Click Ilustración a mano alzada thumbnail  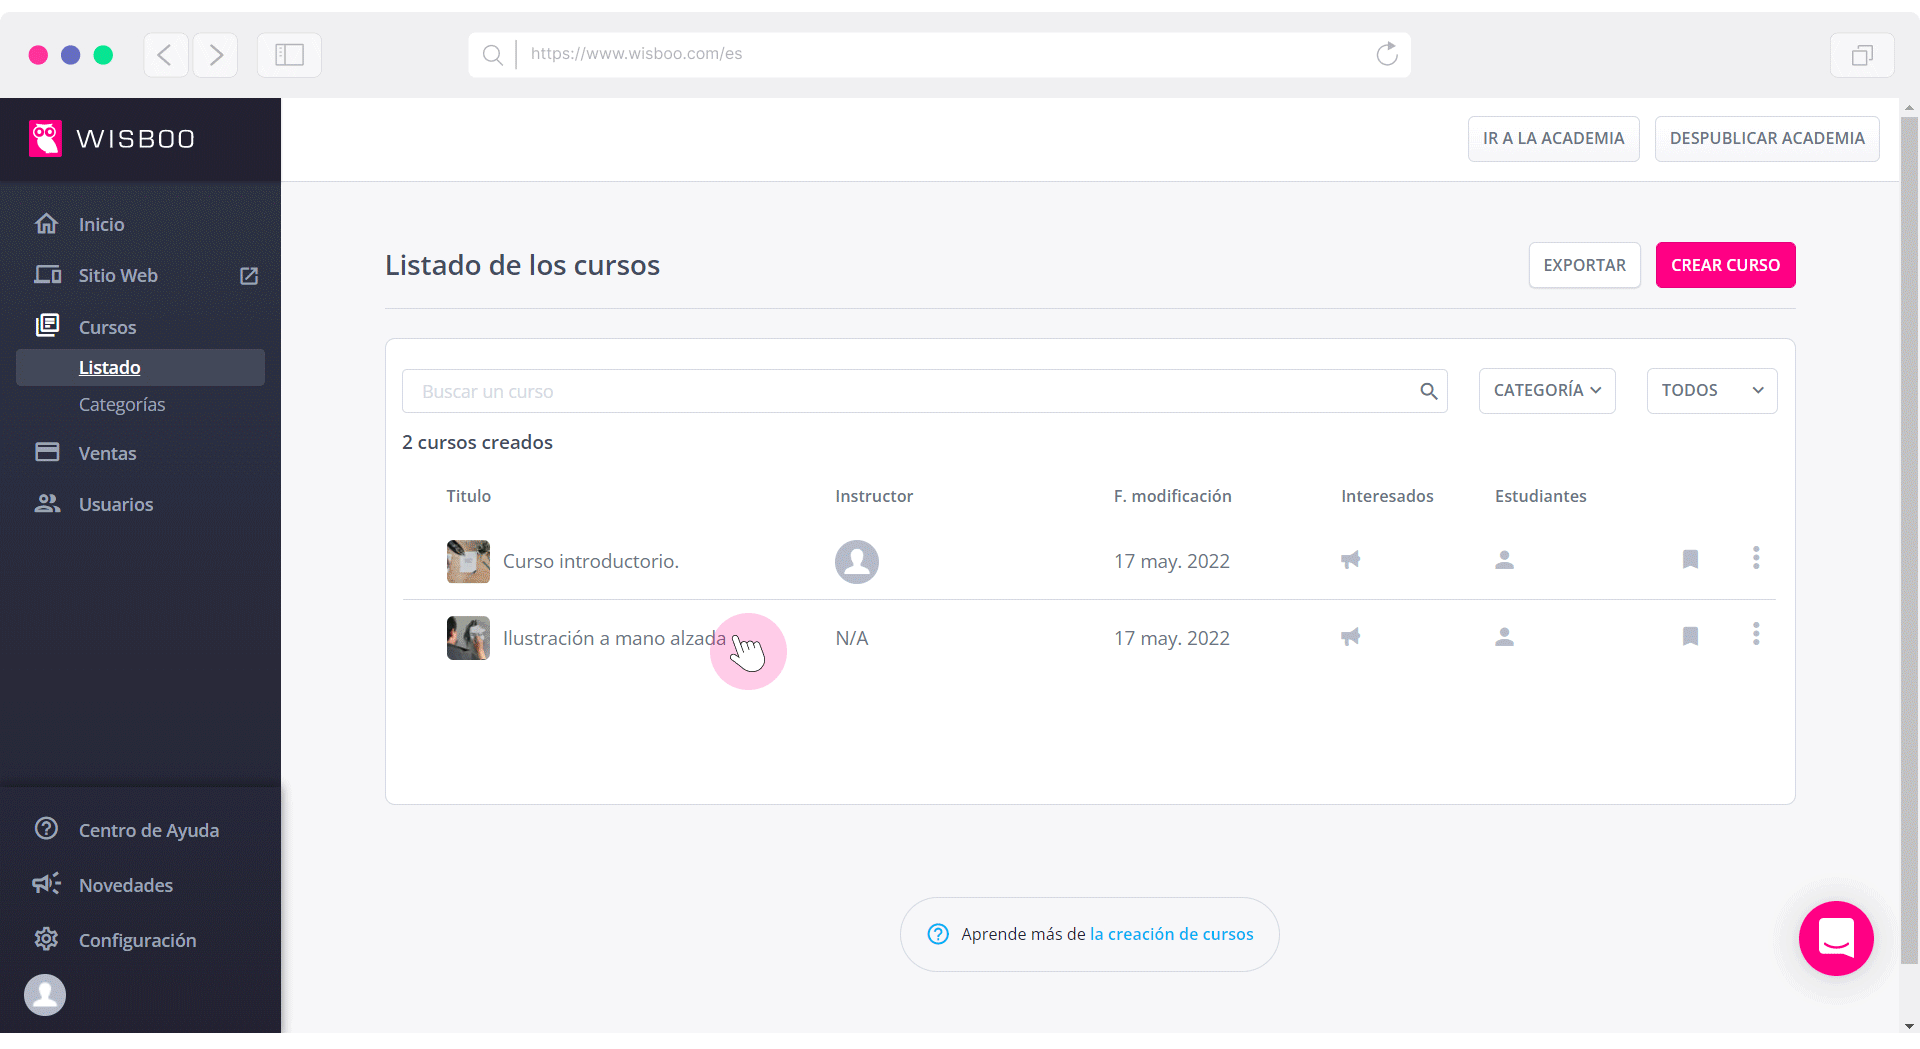tap(468, 638)
